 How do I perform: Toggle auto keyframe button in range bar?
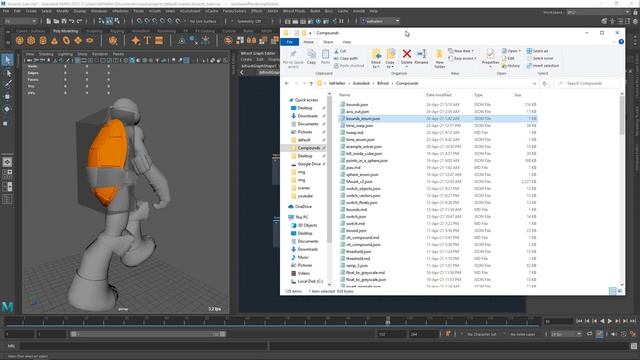pyautogui.click(x=599, y=334)
